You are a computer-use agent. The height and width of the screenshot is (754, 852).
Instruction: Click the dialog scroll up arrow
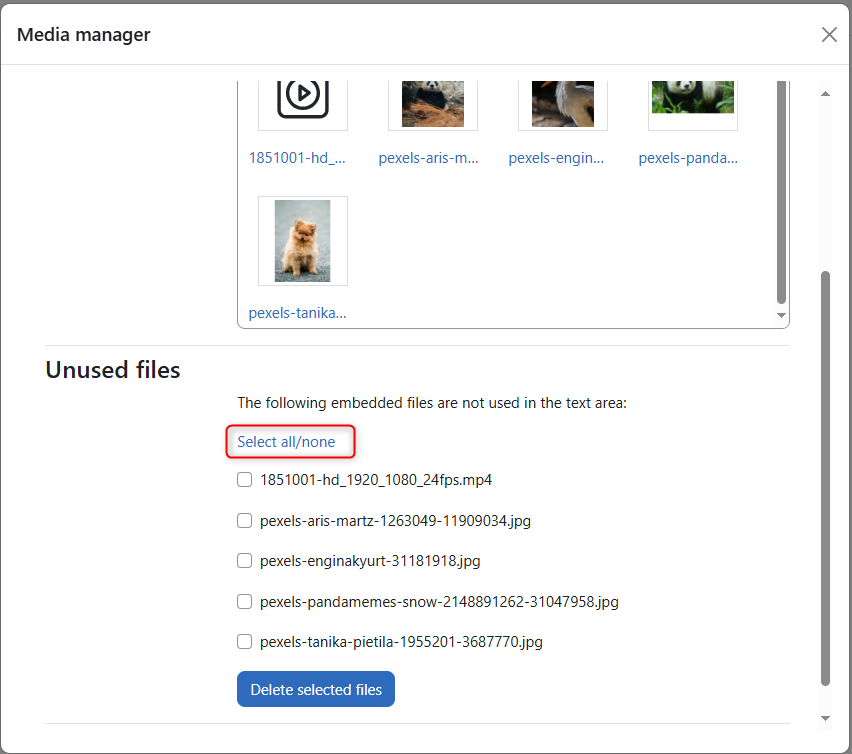pos(825,93)
